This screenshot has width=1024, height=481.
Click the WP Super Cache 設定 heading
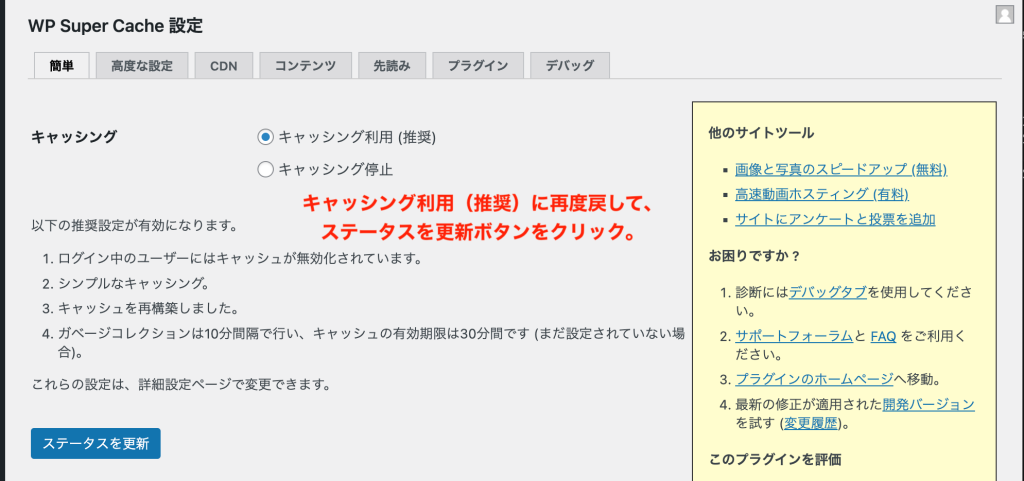pos(116,26)
